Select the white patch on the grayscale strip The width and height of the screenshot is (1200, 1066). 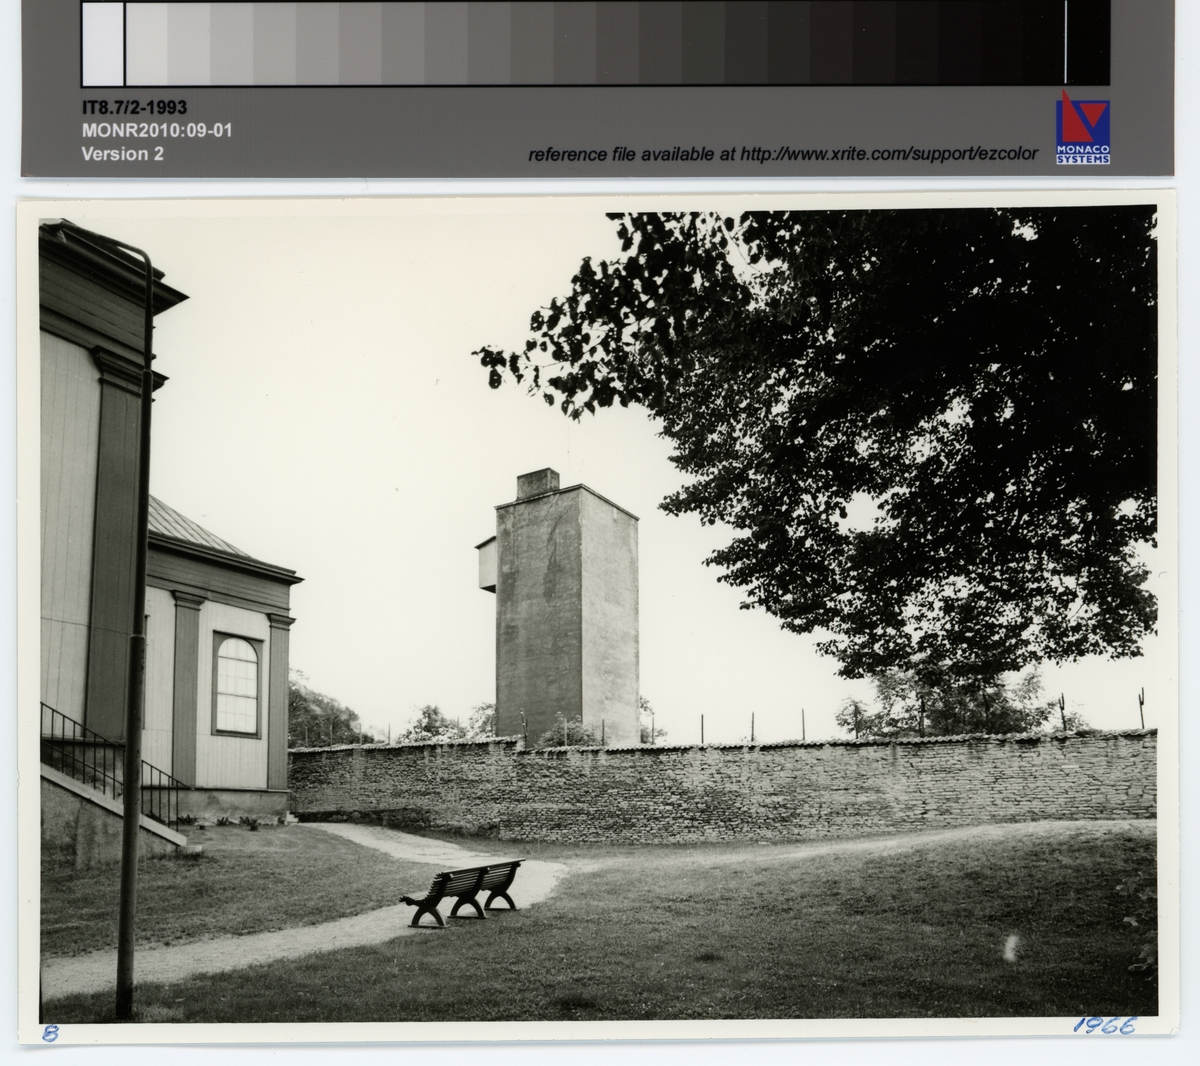(x=103, y=43)
